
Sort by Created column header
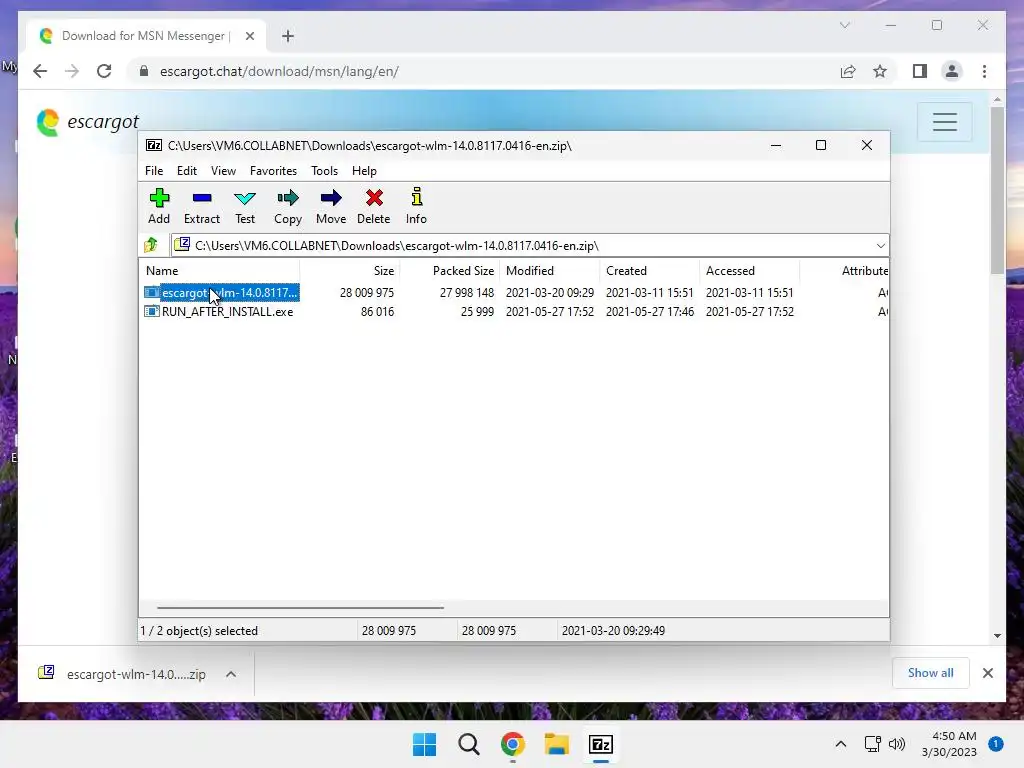[x=649, y=270]
